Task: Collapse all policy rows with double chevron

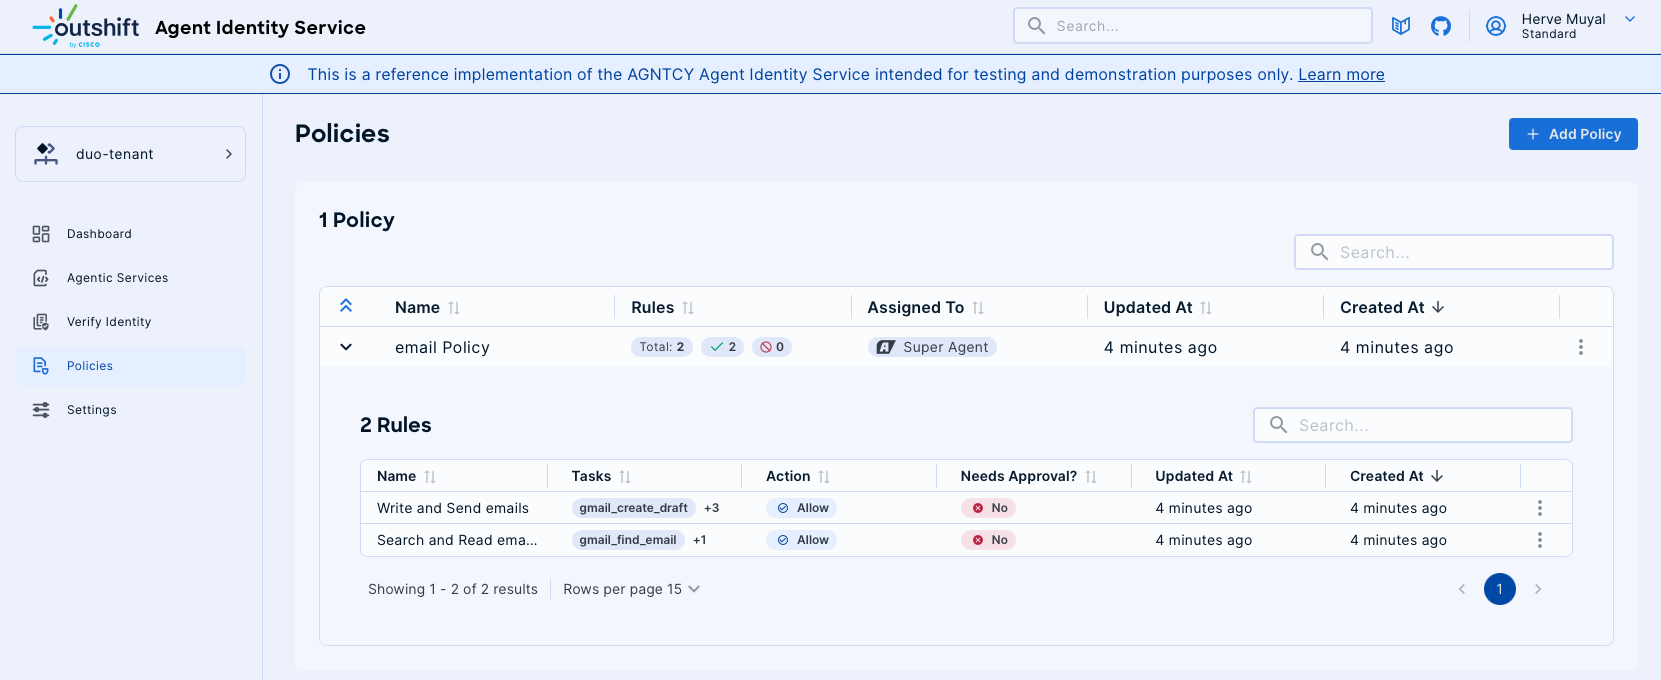Action: (346, 306)
